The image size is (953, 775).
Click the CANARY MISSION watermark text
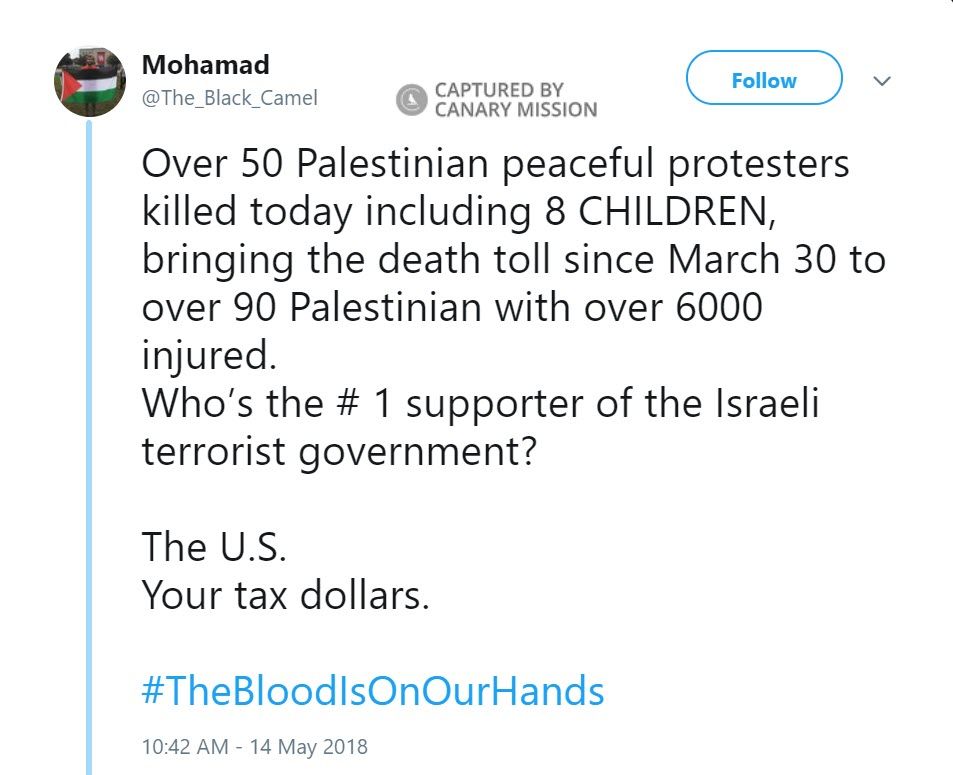point(515,110)
